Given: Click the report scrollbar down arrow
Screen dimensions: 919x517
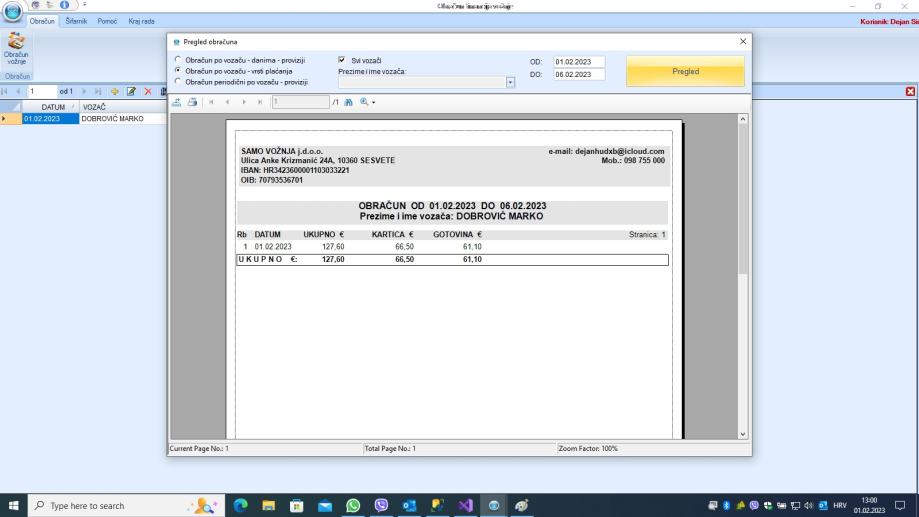Looking at the screenshot, I should (743, 434).
